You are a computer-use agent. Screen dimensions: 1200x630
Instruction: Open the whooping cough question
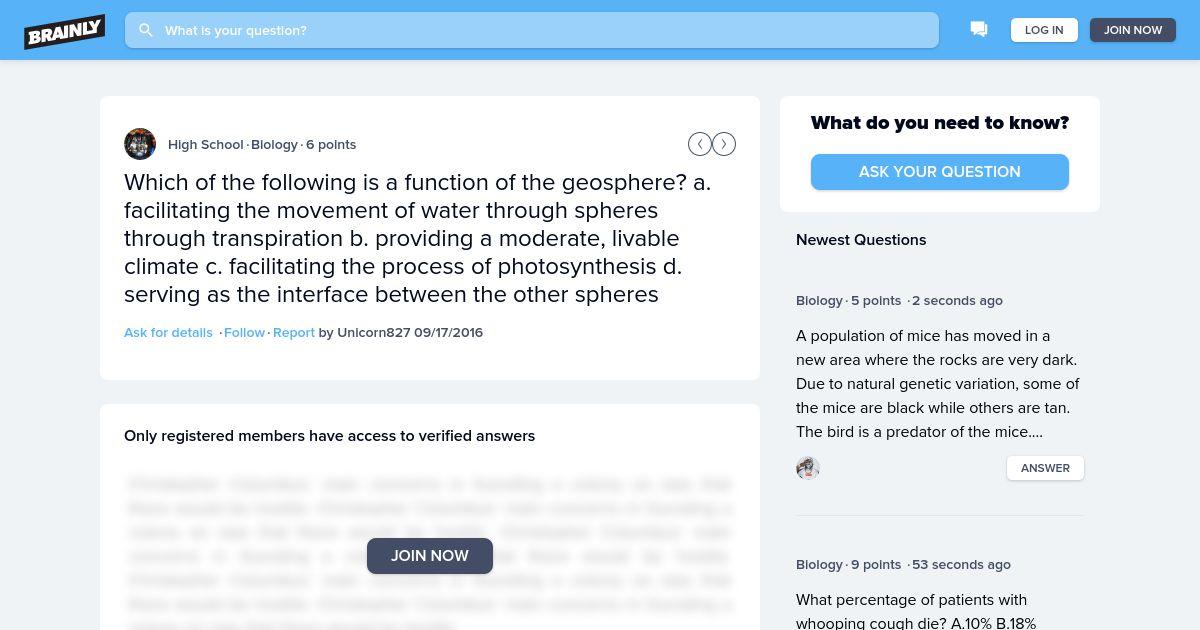coord(916,611)
